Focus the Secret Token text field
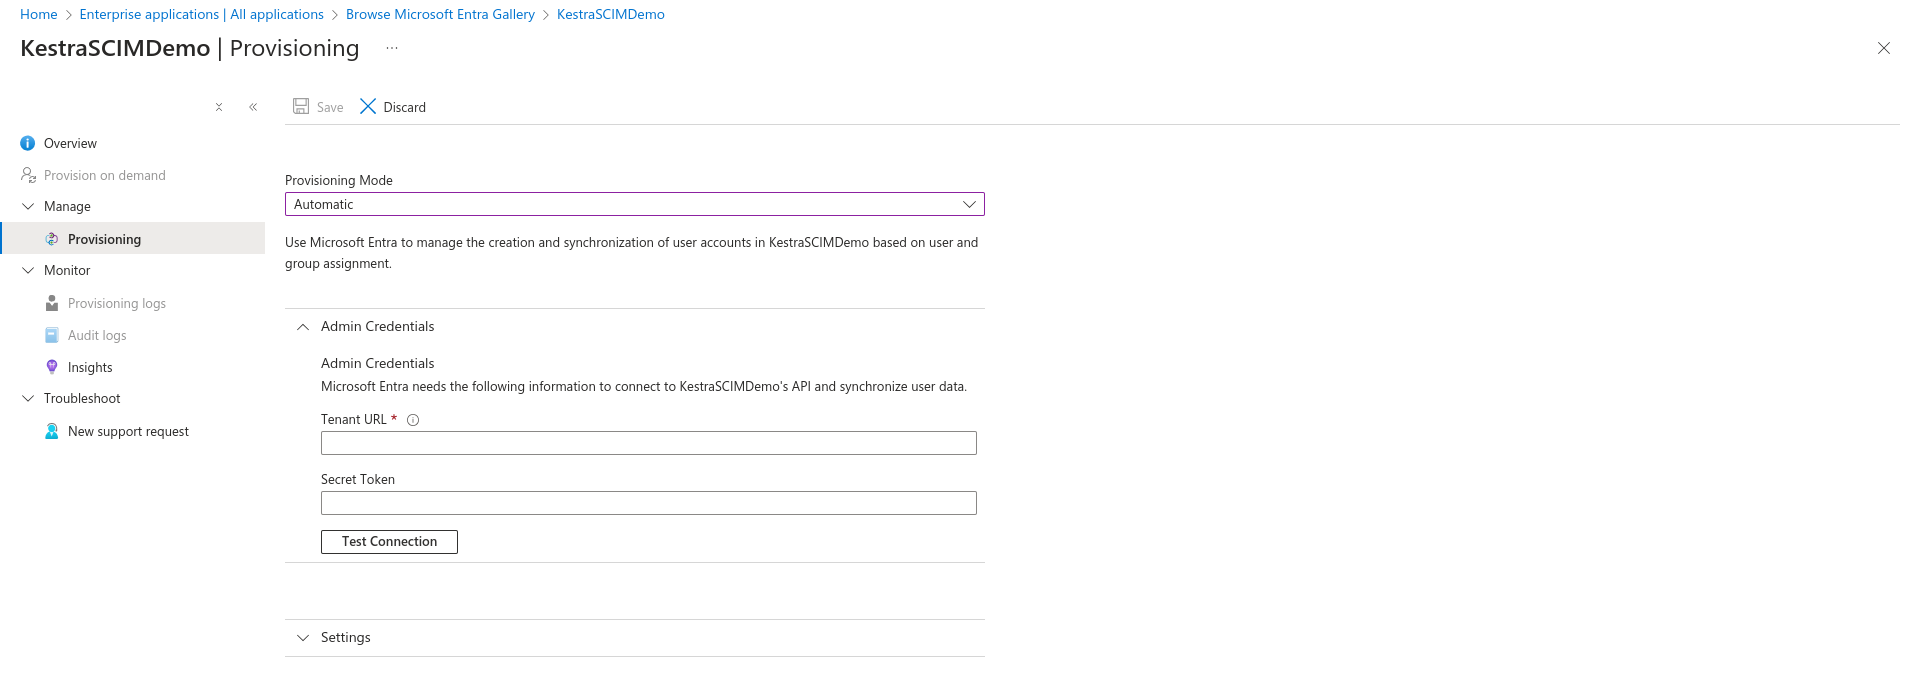The image size is (1916, 689). [x=648, y=503]
